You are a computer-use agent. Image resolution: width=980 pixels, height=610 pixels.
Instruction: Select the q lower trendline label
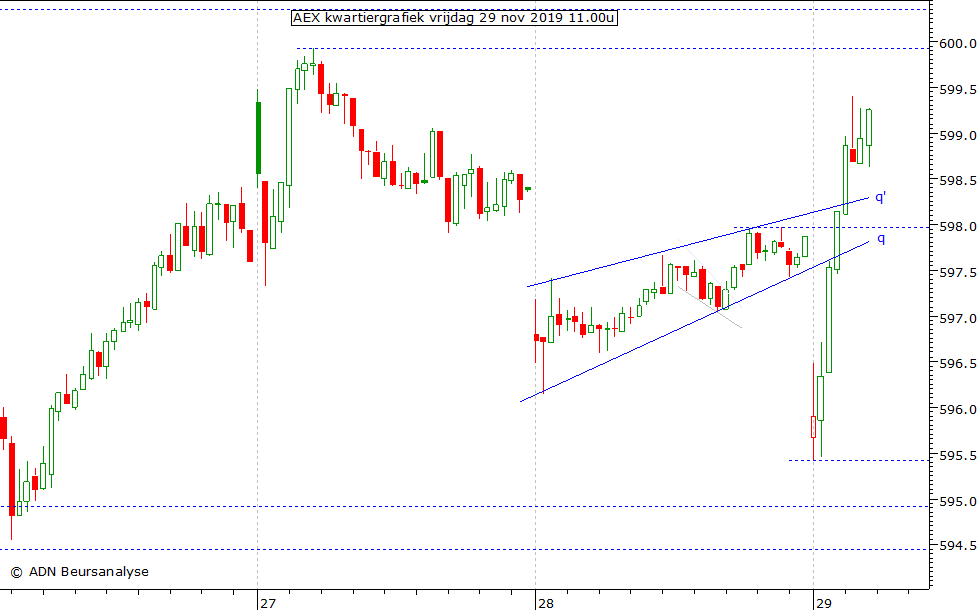coord(880,238)
